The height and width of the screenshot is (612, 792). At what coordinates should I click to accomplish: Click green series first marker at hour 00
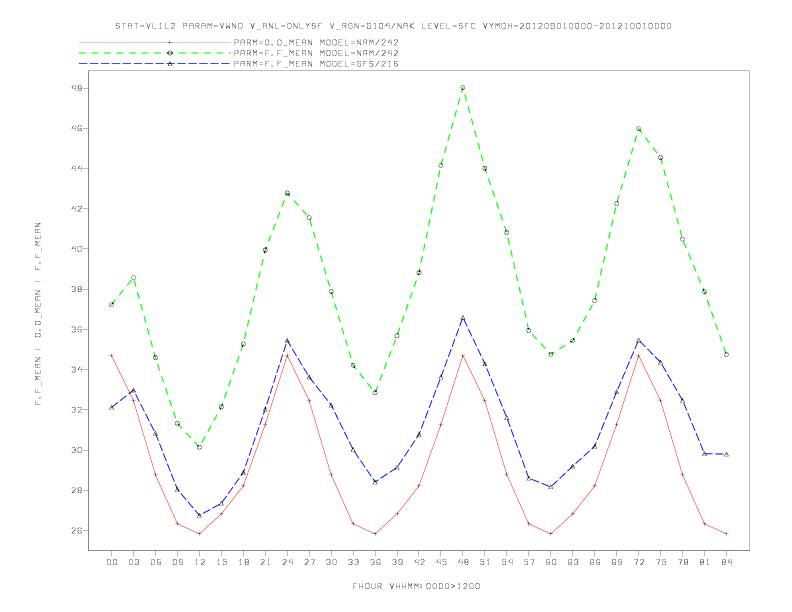112,304
